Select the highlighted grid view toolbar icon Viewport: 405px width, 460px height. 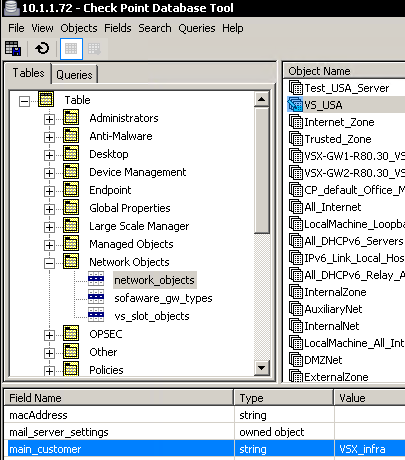pyautogui.click(x=71, y=49)
